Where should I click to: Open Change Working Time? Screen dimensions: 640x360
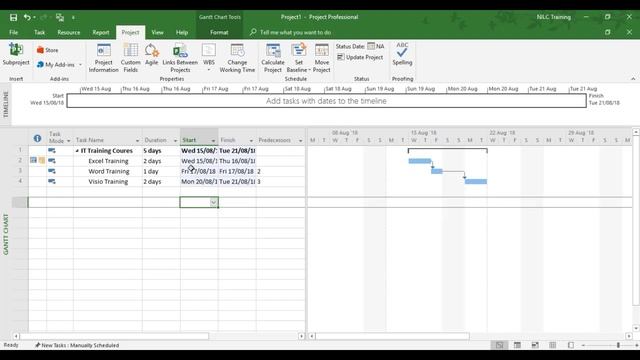pyautogui.click(x=237, y=58)
